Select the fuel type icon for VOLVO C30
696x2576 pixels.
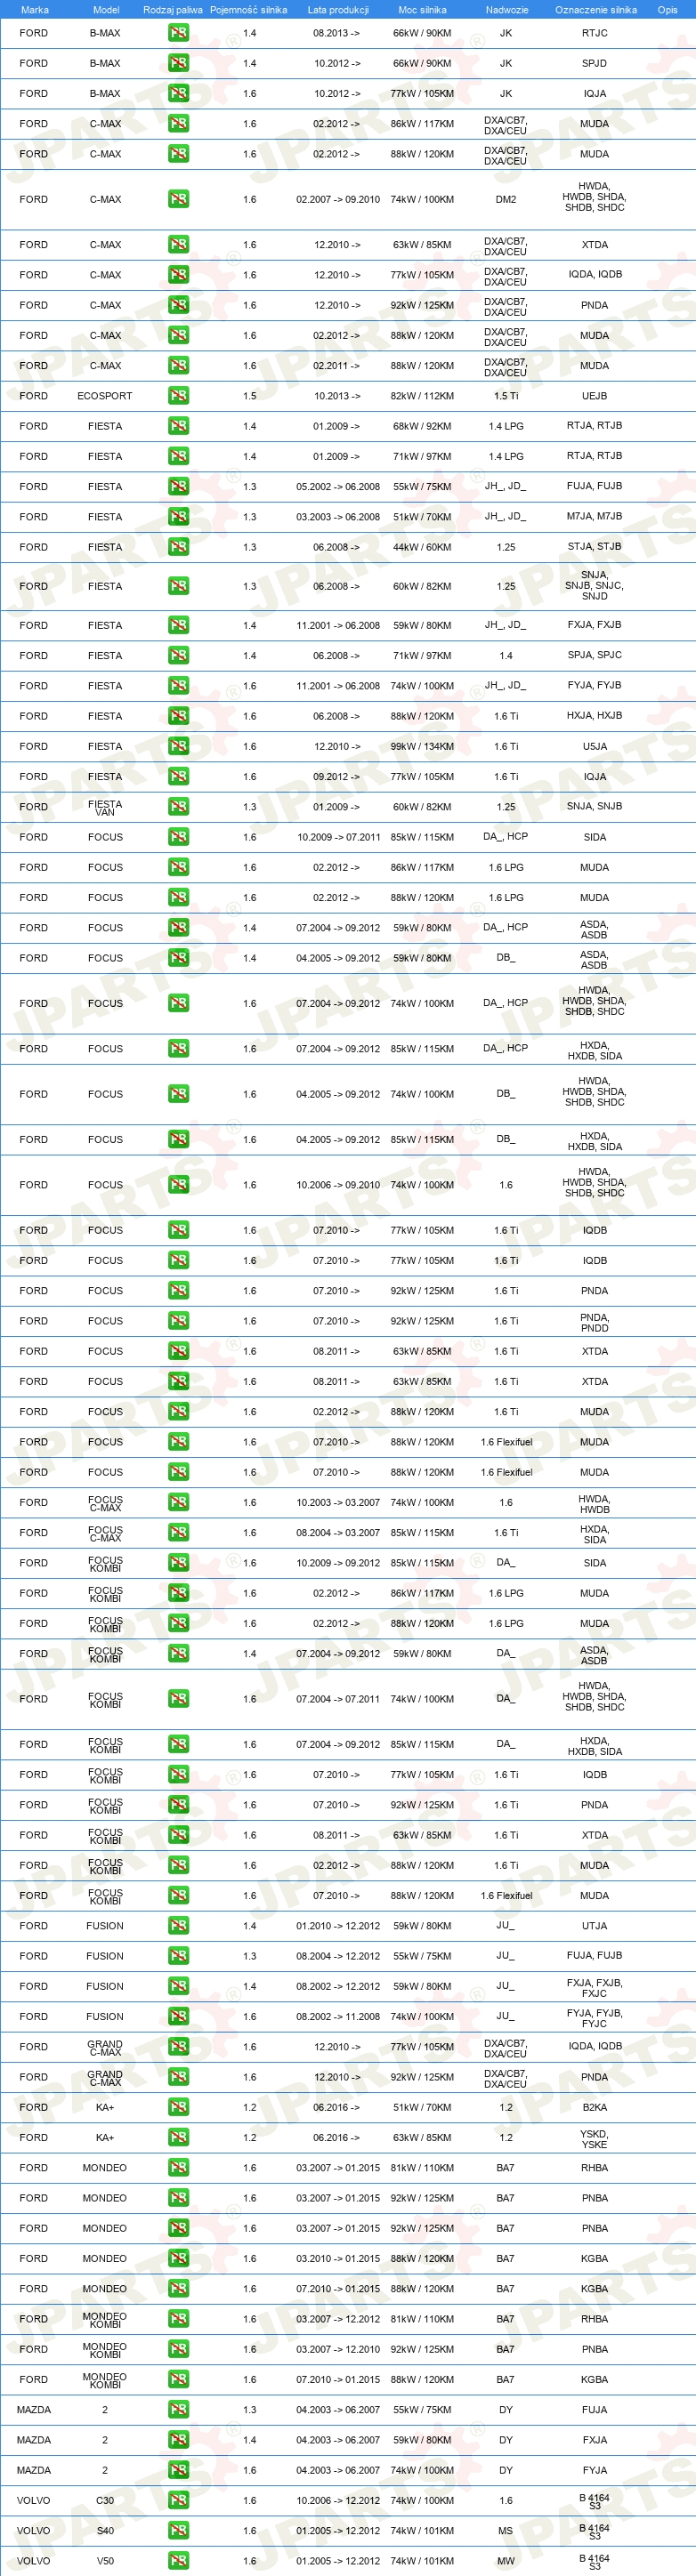tap(178, 2500)
